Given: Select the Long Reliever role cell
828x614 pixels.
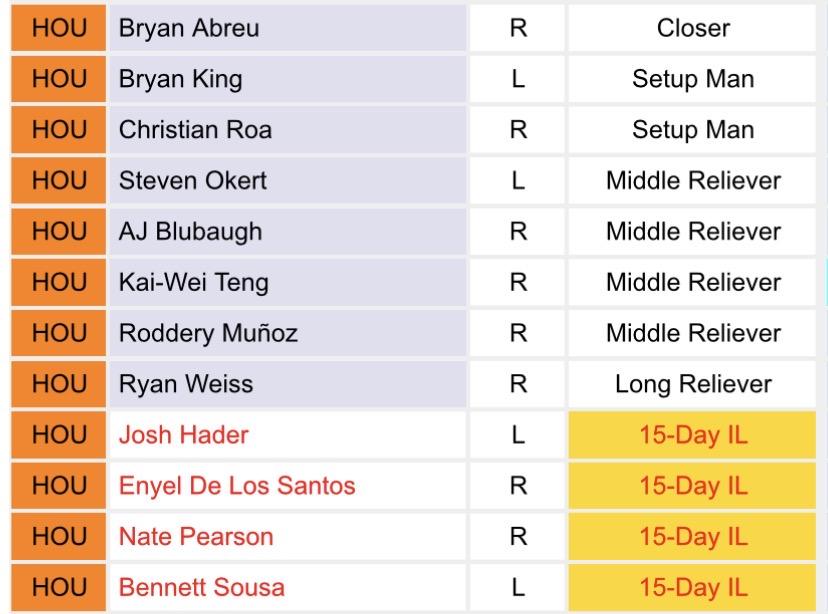Looking at the screenshot, I should tap(693, 384).
